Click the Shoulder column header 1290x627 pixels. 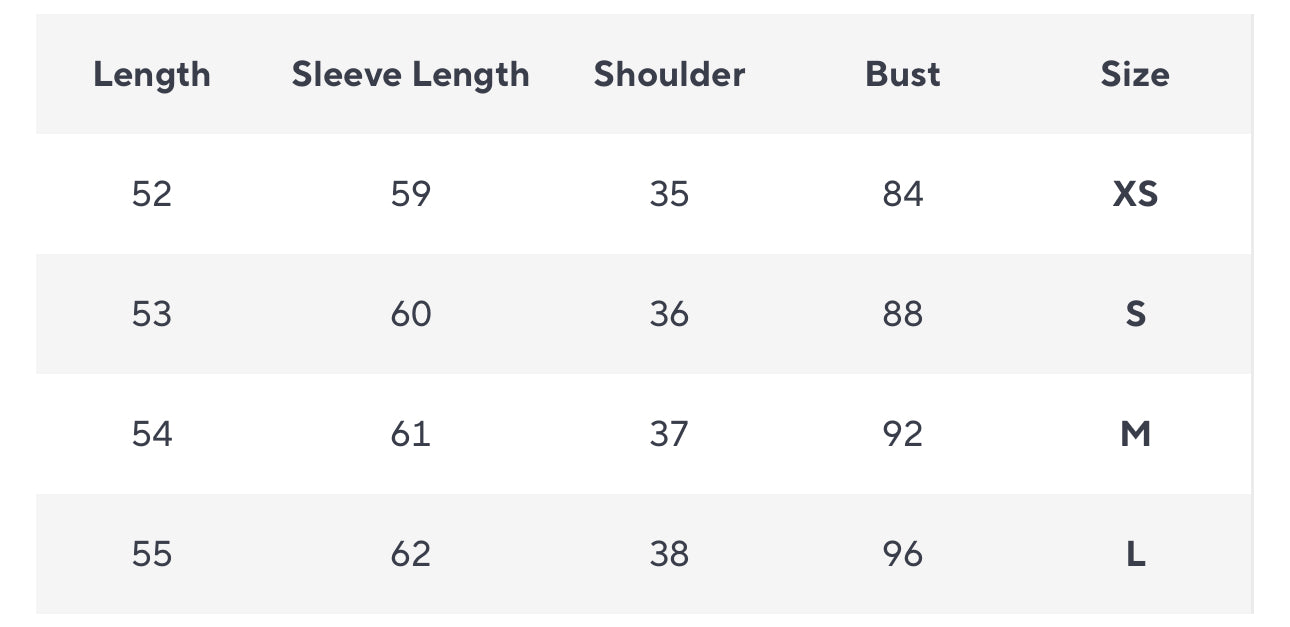click(669, 75)
